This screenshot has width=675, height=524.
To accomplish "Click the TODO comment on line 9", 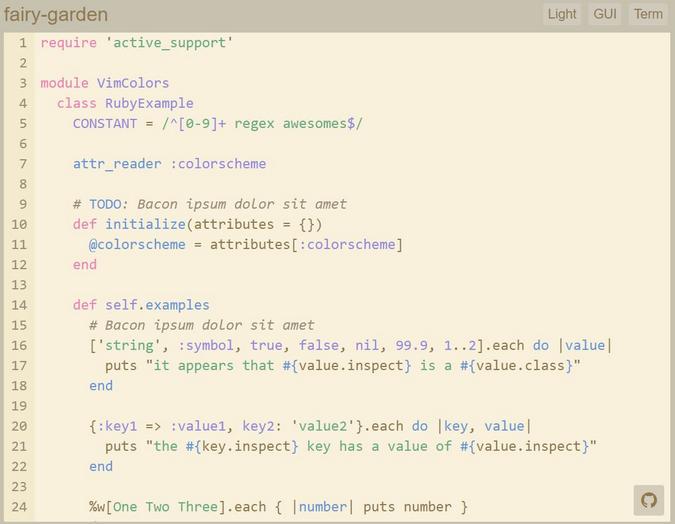I will (218, 204).
